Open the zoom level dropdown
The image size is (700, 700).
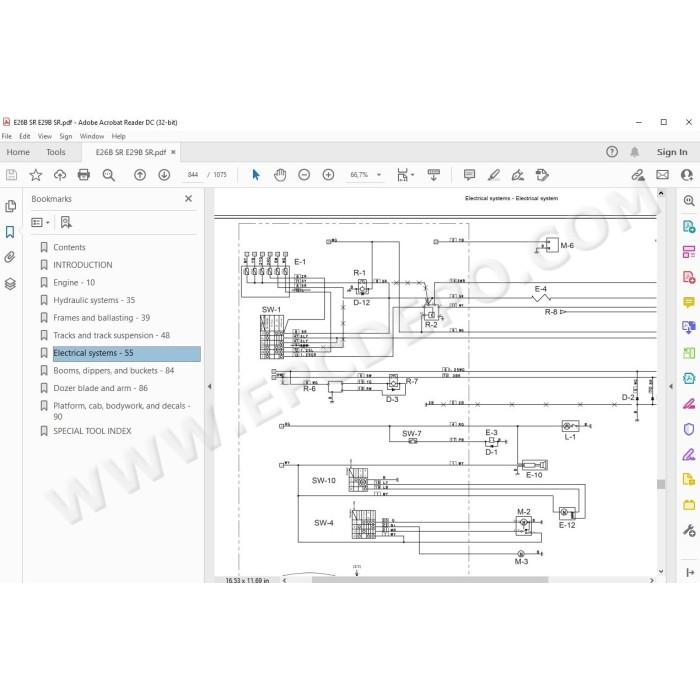[379, 175]
